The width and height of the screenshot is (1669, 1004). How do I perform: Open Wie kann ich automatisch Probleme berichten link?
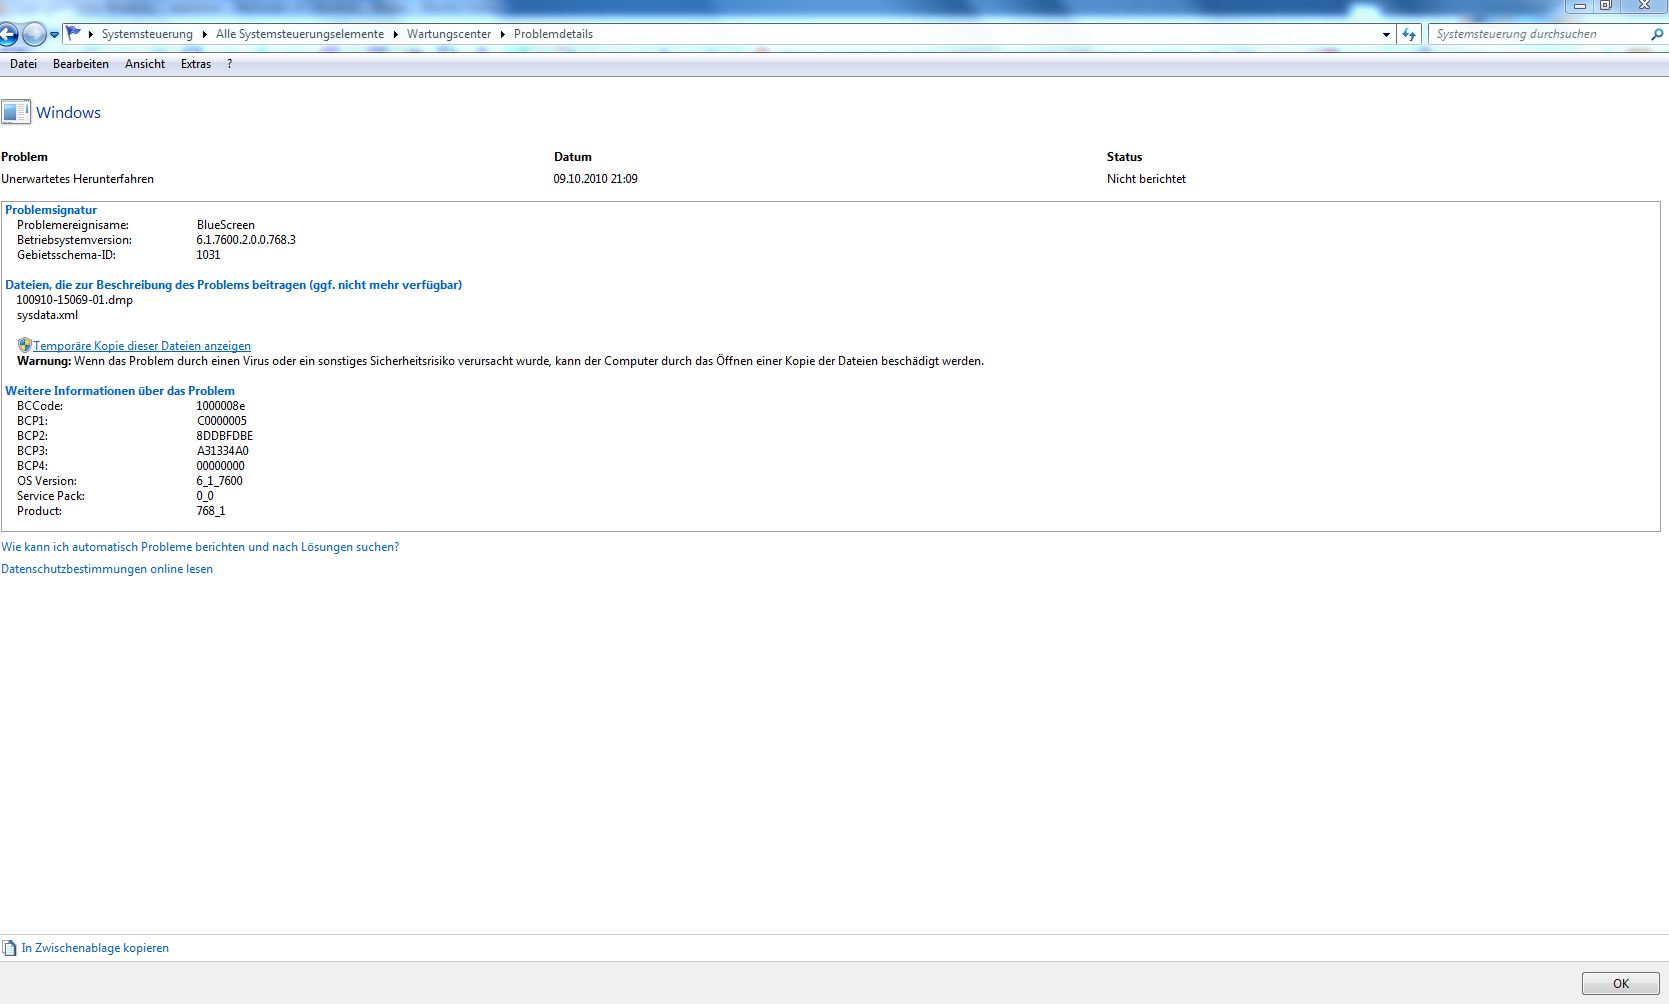(x=200, y=547)
